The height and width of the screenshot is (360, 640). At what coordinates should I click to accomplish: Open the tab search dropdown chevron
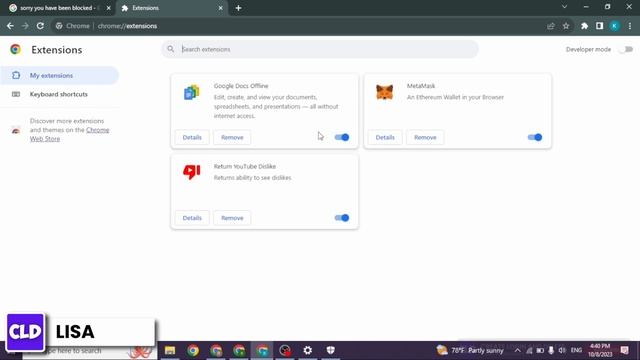(x=564, y=7)
